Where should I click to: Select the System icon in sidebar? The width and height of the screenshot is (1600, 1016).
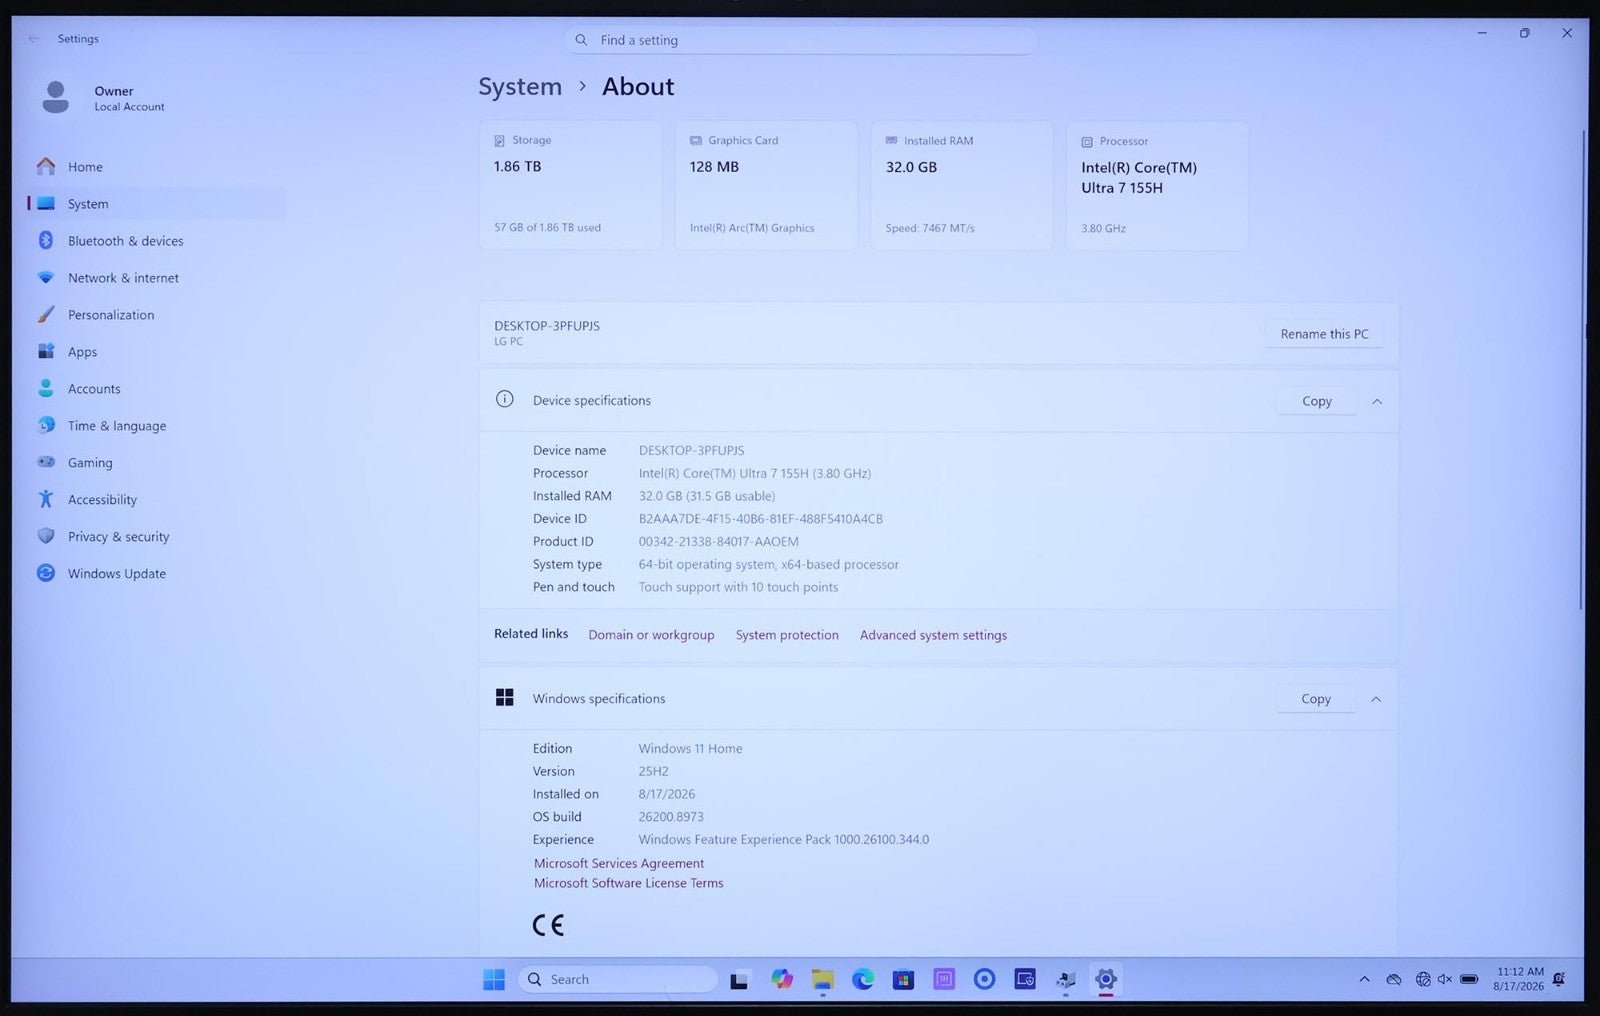click(x=46, y=204)
